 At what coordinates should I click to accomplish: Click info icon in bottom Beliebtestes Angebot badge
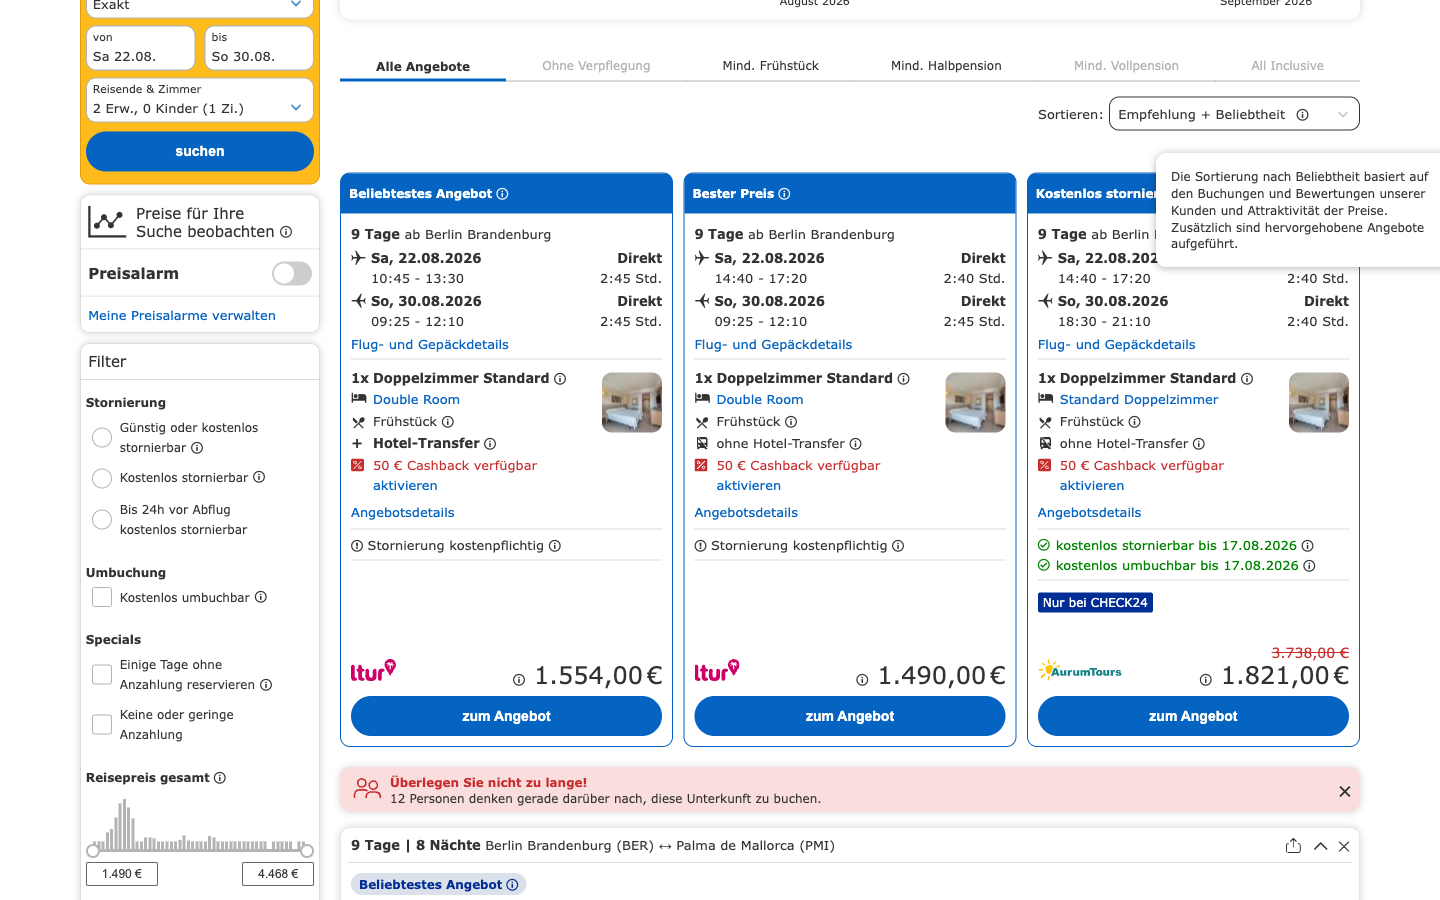coord(512,885)
